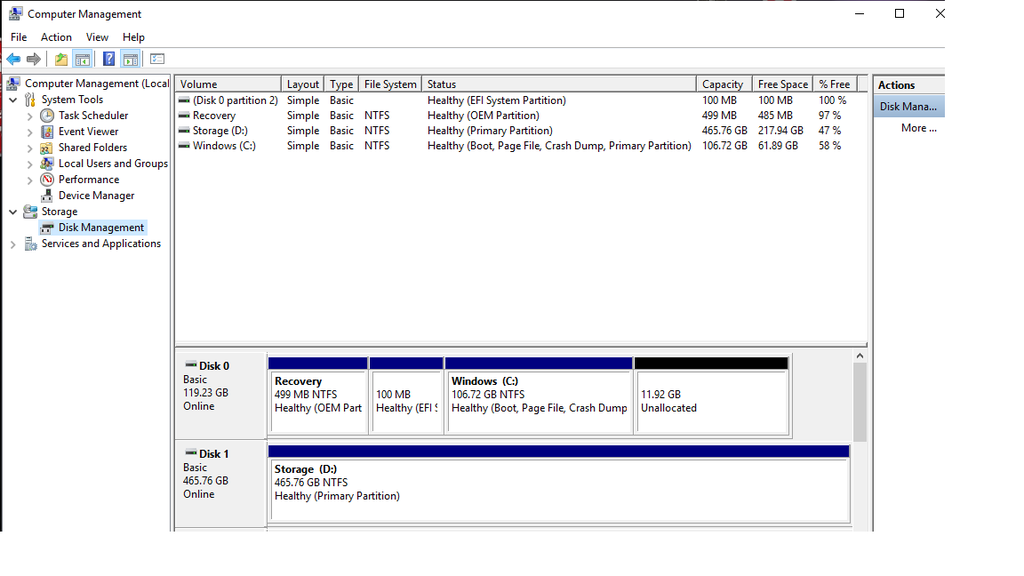The width and height of the screenshot is (1024, 576).
Task: Expand the Event Viewer node
Action: [29, 132]
